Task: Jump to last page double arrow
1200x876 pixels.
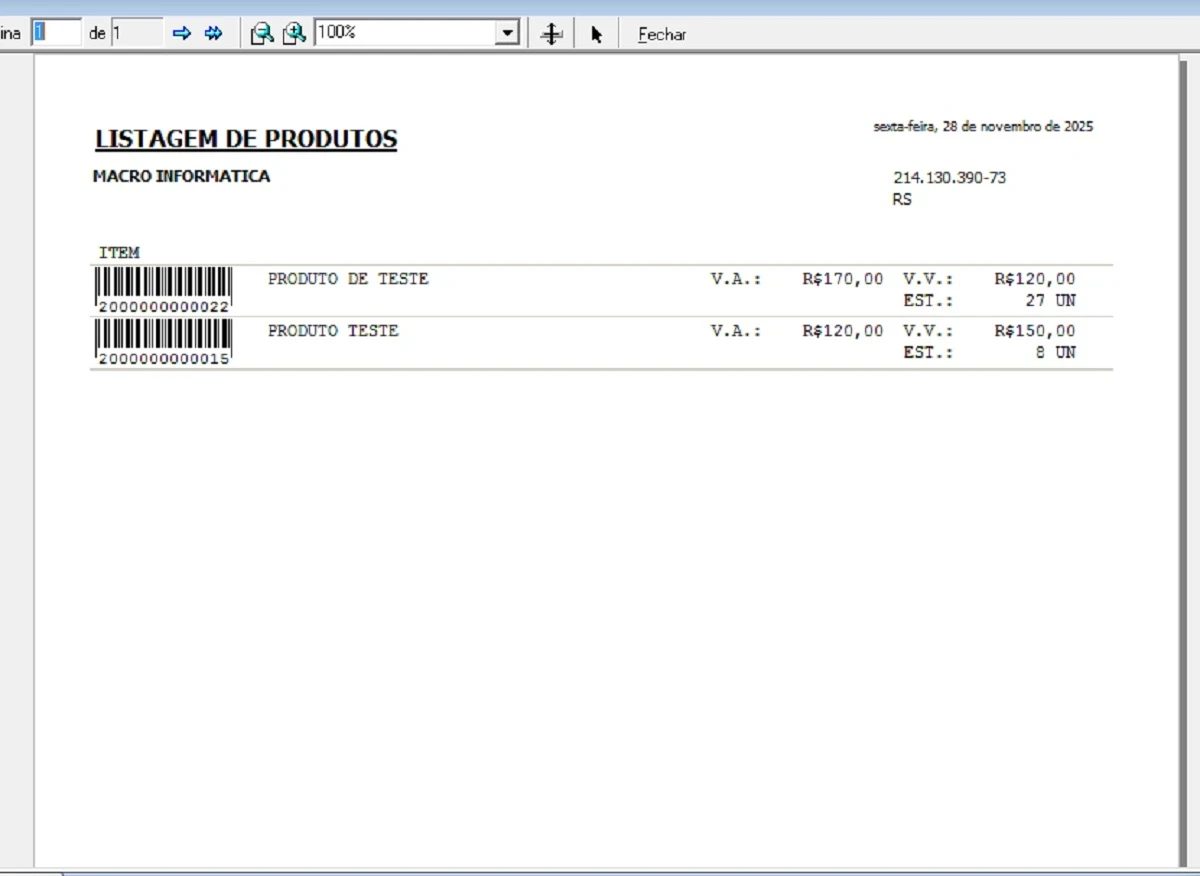Action: point(213,34)
